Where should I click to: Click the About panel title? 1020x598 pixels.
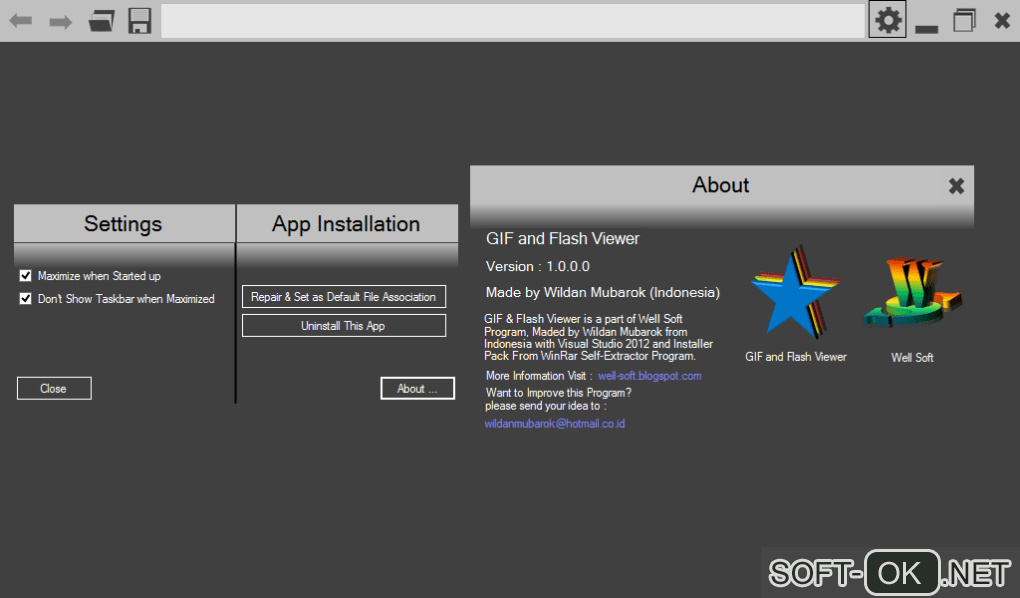[x=720, y=185]
